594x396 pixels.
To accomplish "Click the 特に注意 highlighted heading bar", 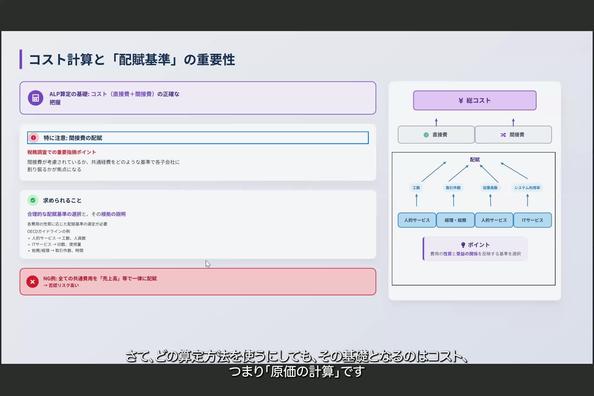I will click(198, 138).
